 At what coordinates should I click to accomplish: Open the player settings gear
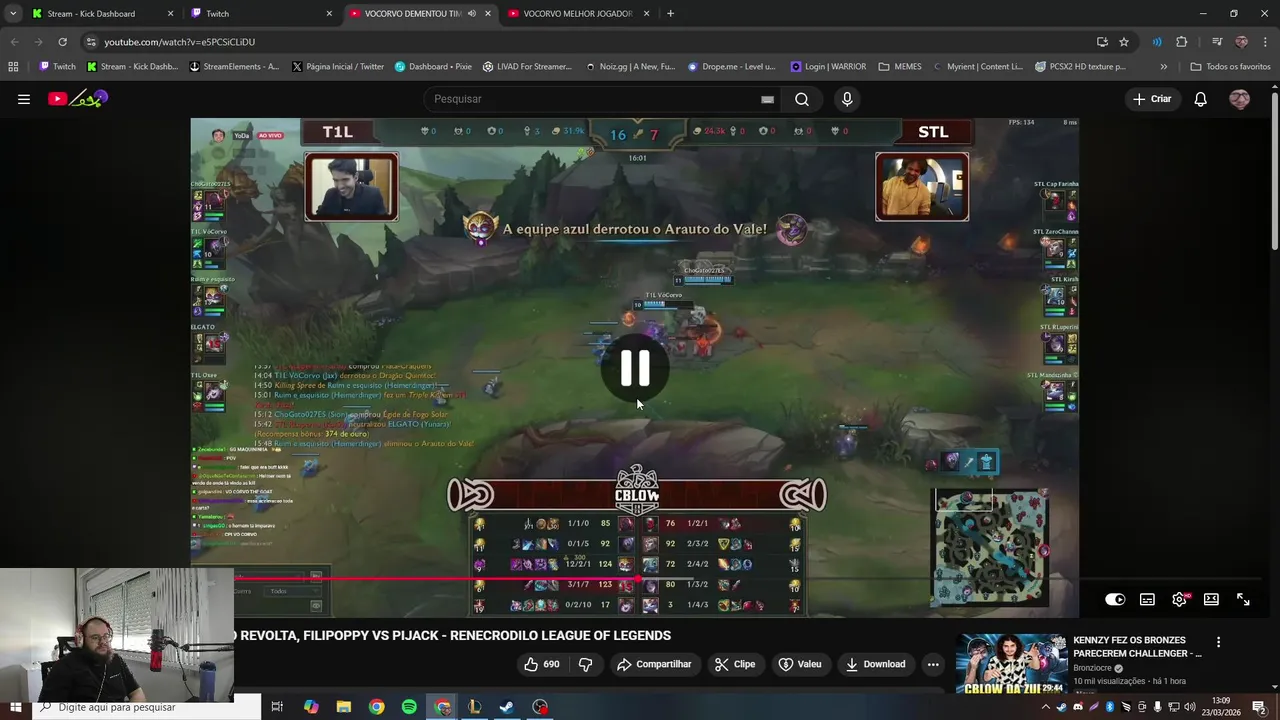(x=1179, y=599)
